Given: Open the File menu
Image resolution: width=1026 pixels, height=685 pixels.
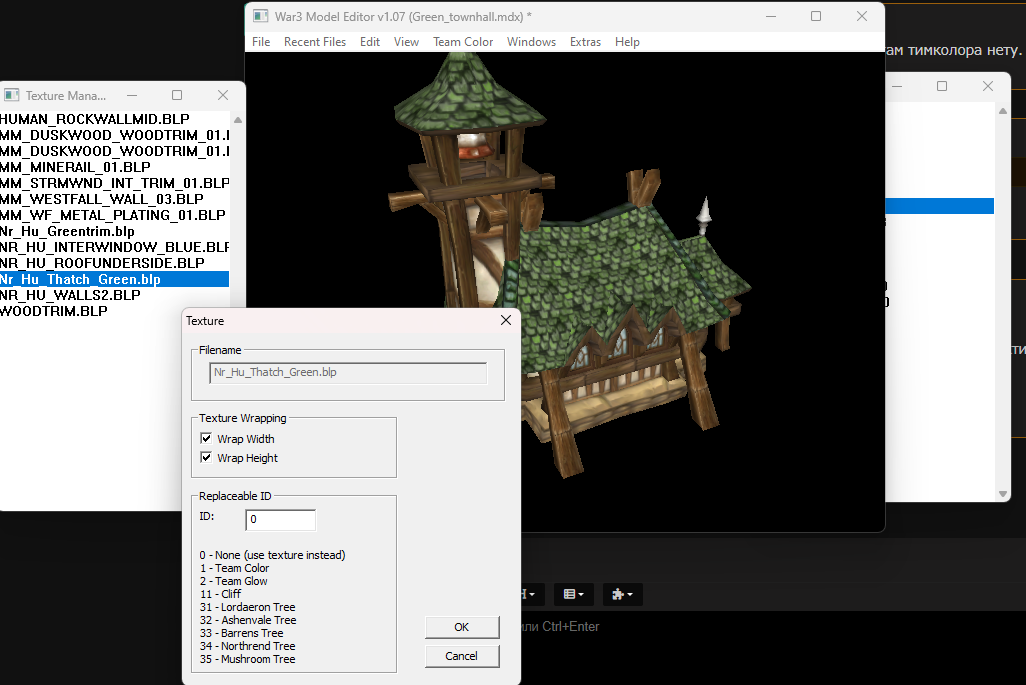Looking at the screenshot, I should 261,42.
